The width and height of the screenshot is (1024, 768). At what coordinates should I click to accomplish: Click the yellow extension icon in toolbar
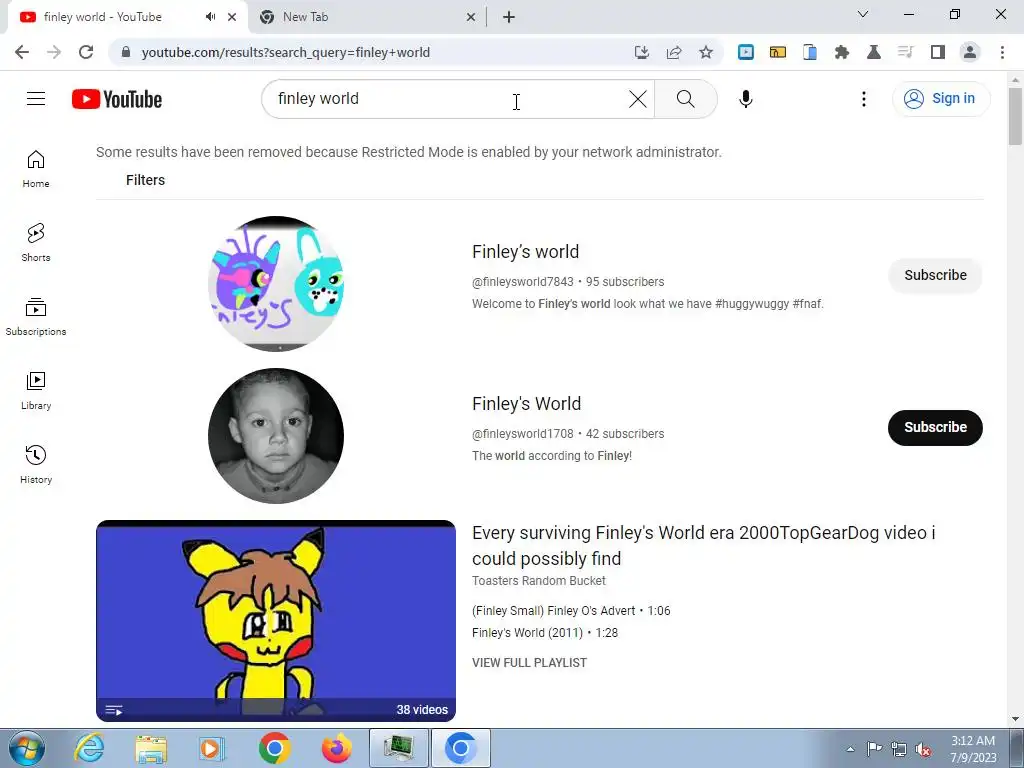click(x=778, y=52)
